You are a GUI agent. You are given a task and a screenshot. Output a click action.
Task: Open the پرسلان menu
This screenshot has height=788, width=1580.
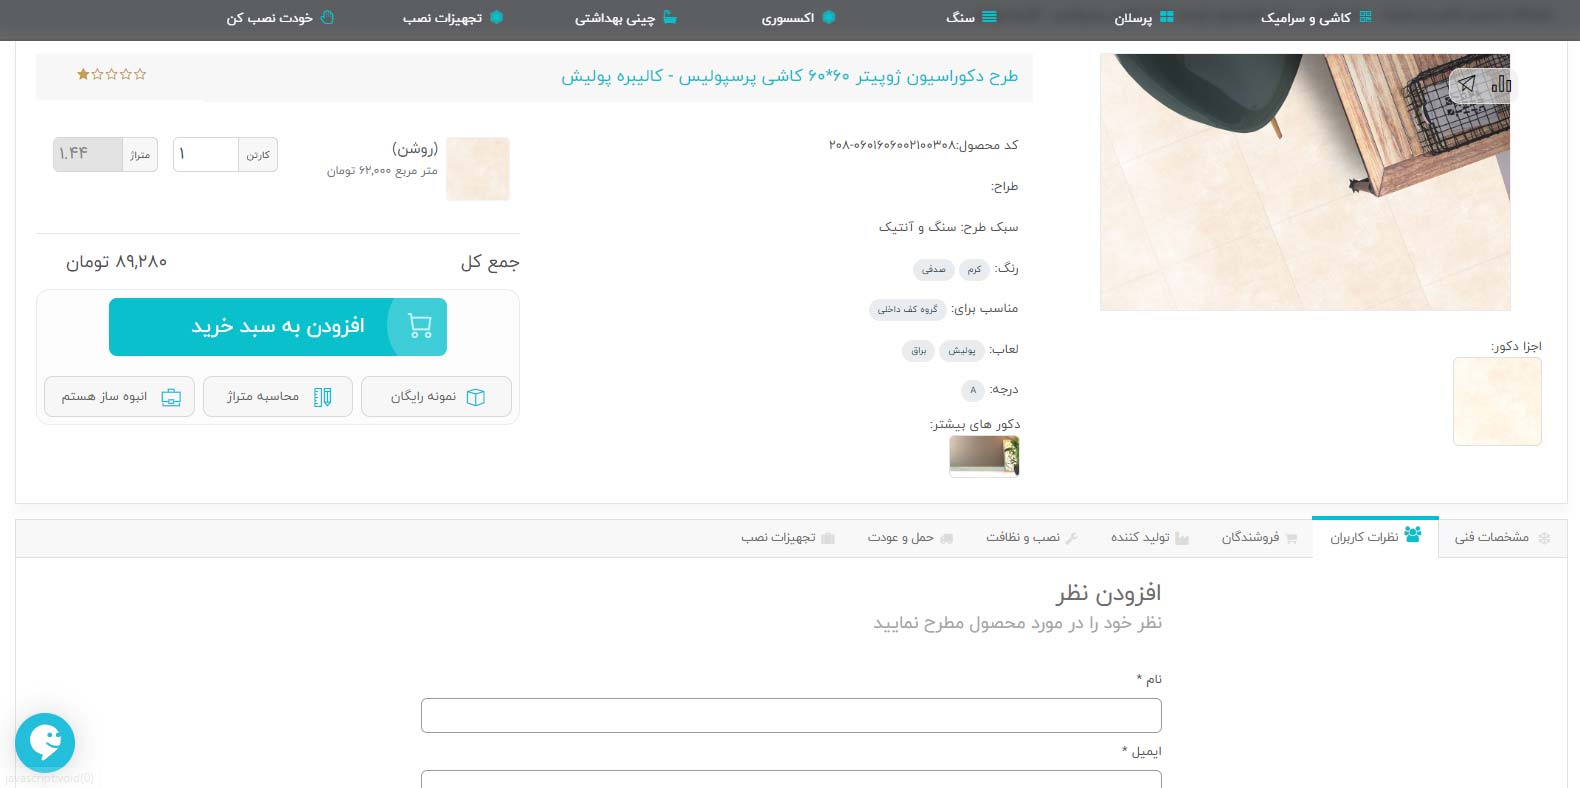1144,18
